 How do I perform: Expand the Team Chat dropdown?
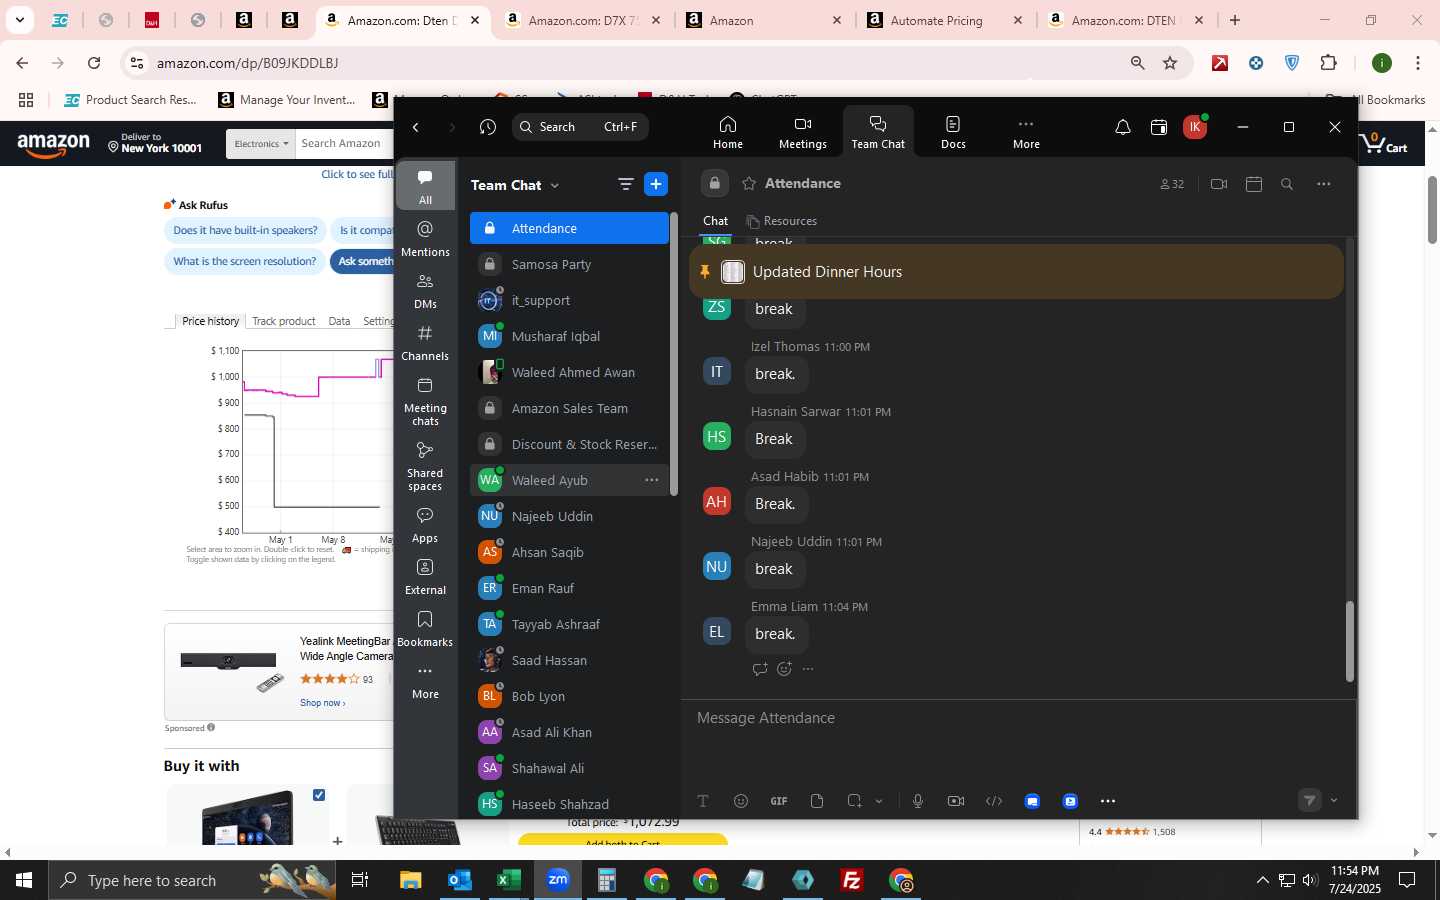click(555, 185)
